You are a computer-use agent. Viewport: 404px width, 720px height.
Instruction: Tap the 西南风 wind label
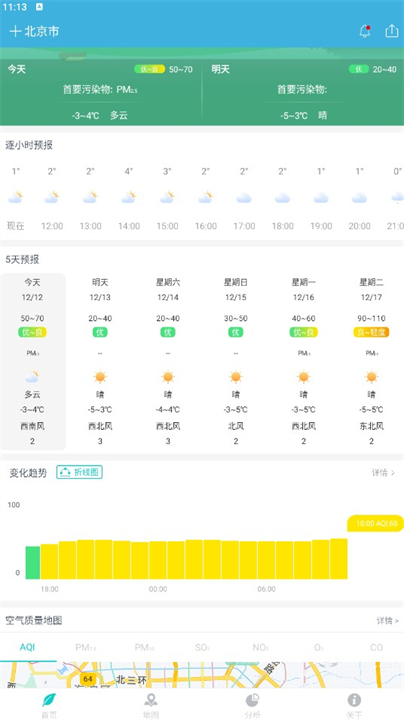click(x=33, y=426)
